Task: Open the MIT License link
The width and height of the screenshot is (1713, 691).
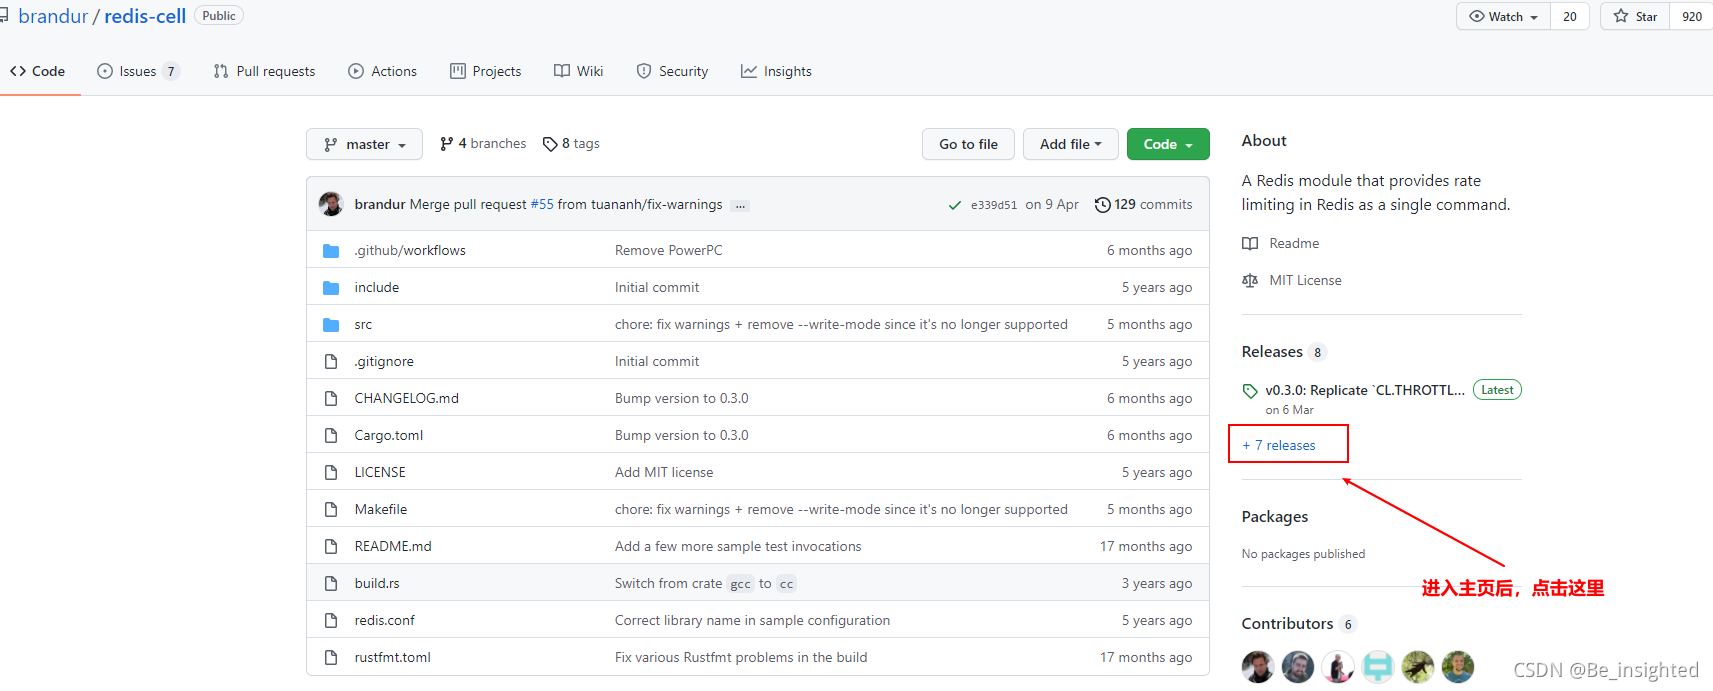Action: [1292, 280]
